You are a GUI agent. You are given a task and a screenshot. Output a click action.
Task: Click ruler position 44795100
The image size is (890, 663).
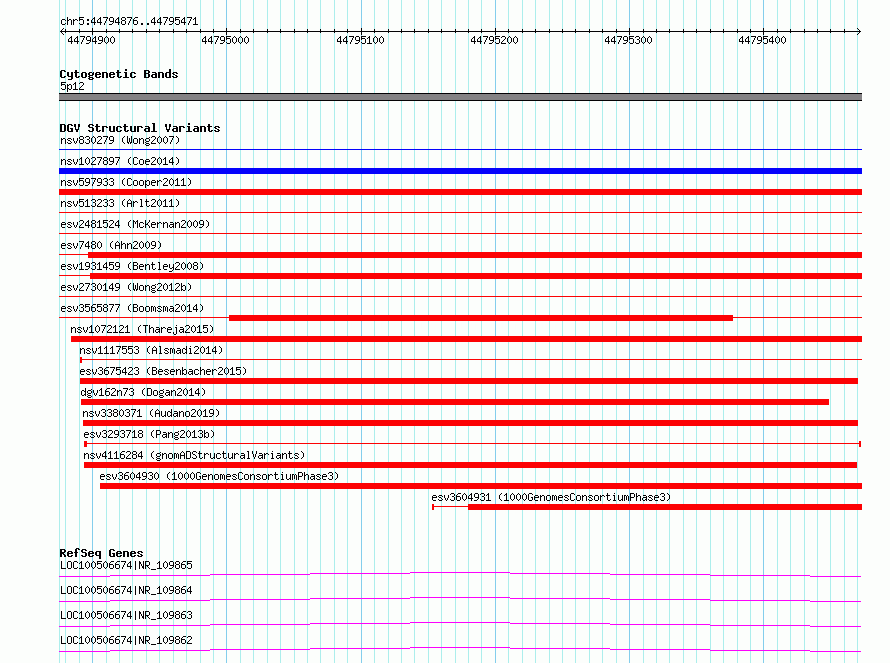click(x=360, y=40)
